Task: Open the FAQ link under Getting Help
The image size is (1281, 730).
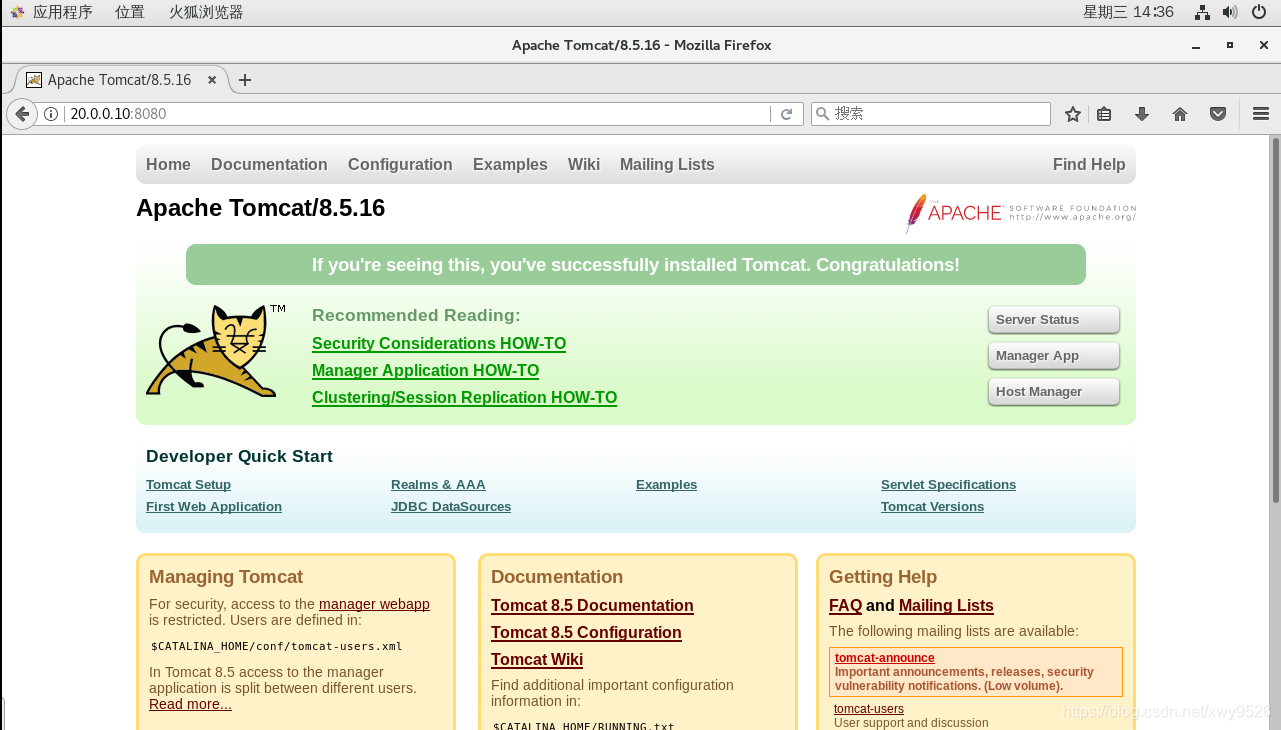Action: click(x=845, y=606)
